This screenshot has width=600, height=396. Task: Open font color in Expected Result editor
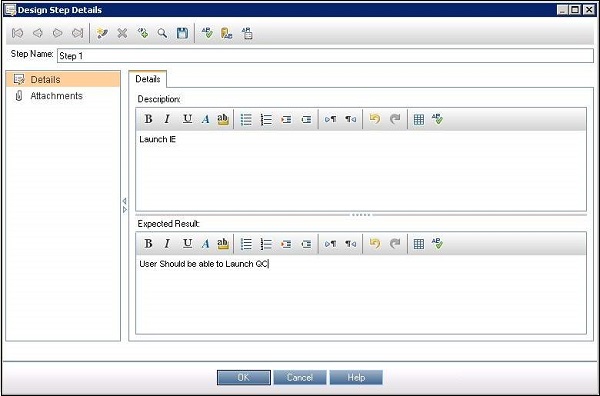[205, 244]
